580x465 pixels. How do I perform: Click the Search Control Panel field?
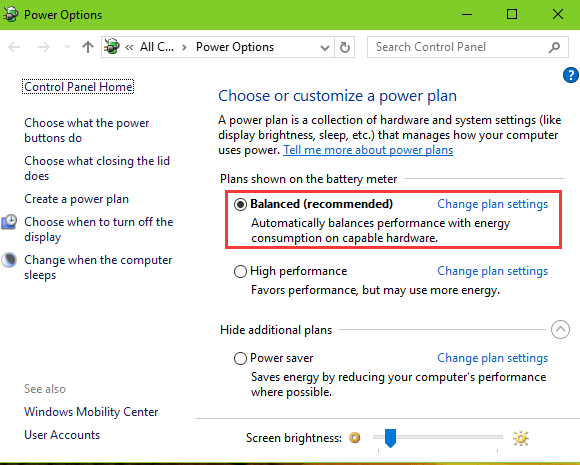coord(468,47)
